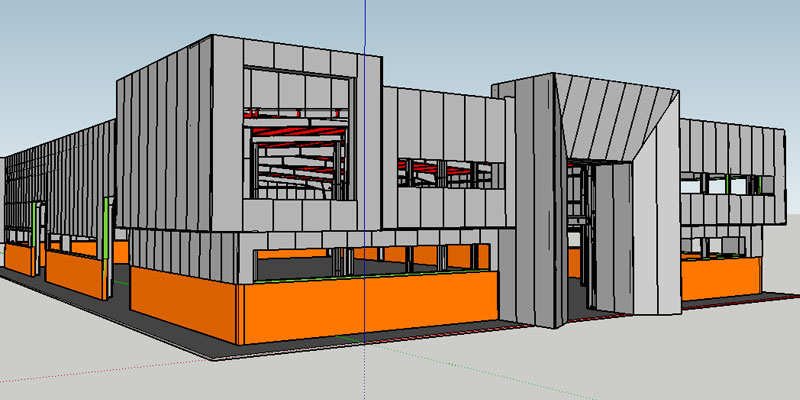Screen dimensions: 800x400
Task: Click the tall gray column left of entrance
Action: (529, 200)
